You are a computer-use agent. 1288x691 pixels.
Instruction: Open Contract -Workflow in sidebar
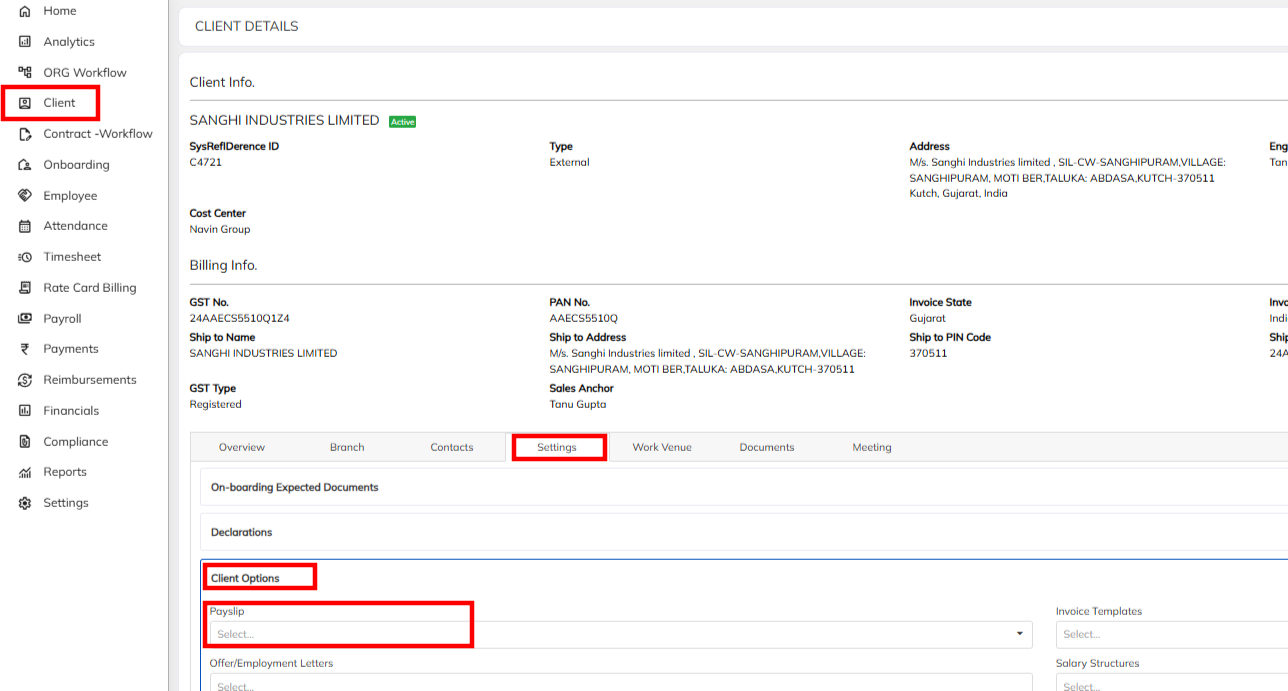tap(98, 134)
